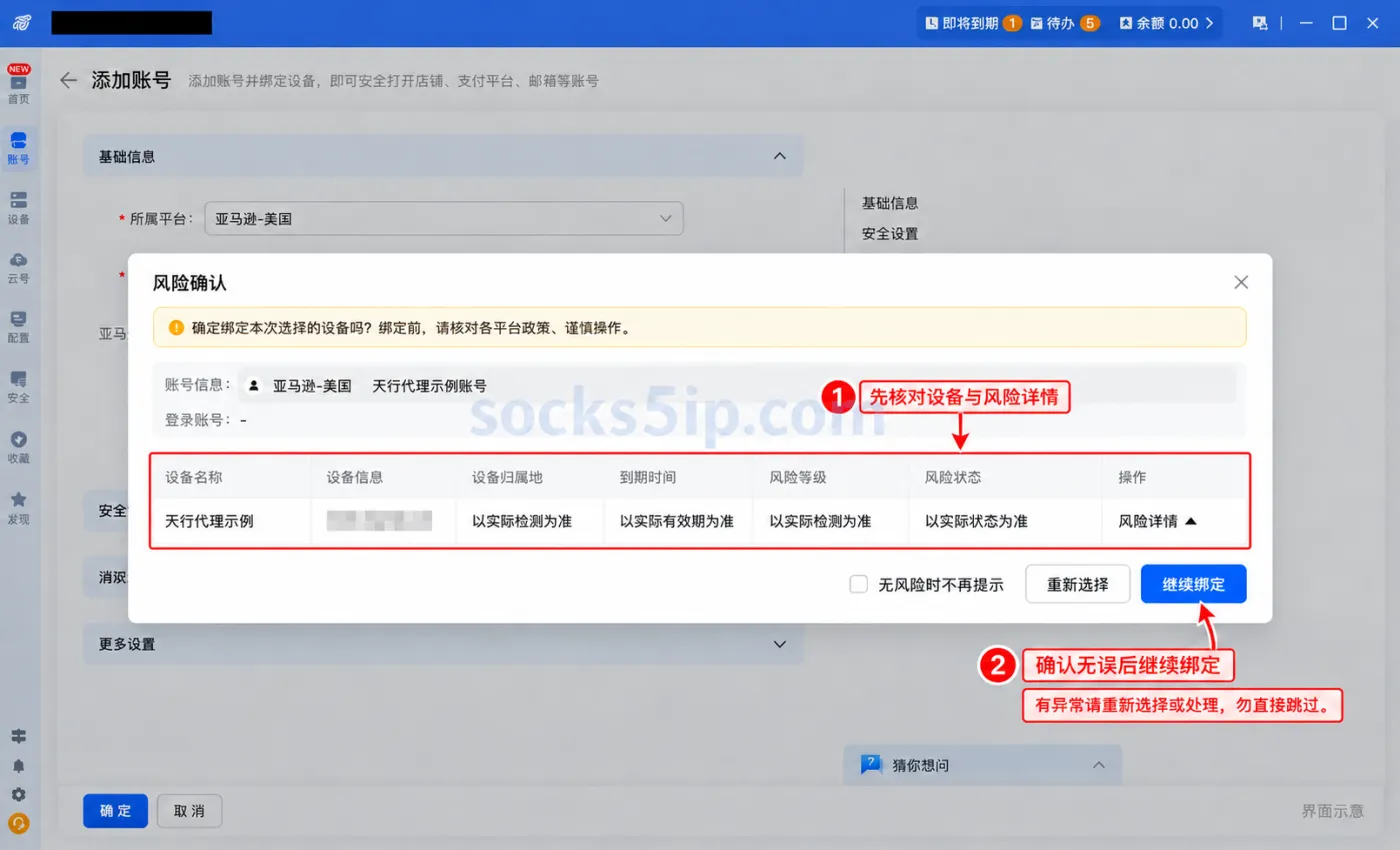
Task: Collapse the 基础信息 section header chevron
Action: 780,156
